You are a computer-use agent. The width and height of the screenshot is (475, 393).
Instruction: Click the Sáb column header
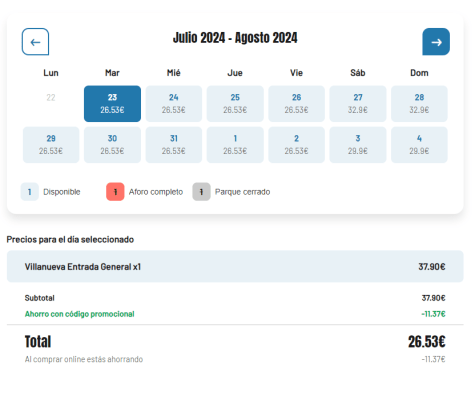[x=358, y=73]
